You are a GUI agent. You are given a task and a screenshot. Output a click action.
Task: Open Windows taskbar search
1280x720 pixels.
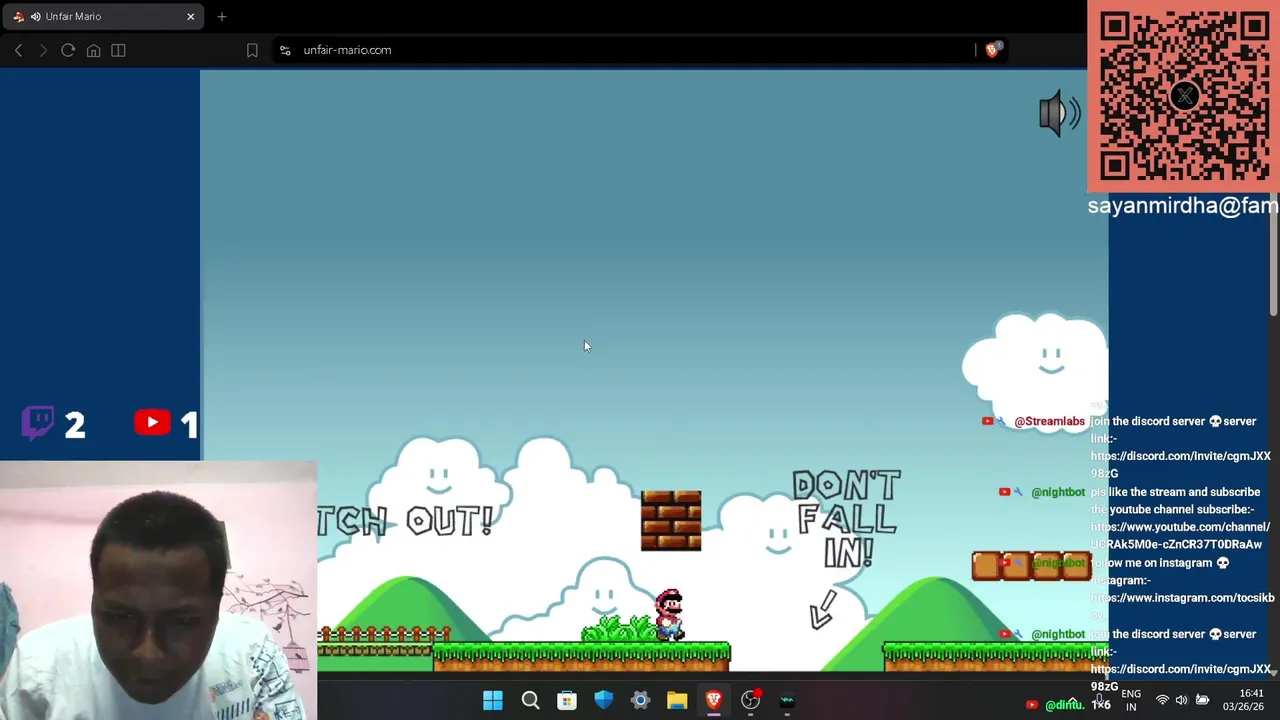pyautogui.click(x=530, y=701)
